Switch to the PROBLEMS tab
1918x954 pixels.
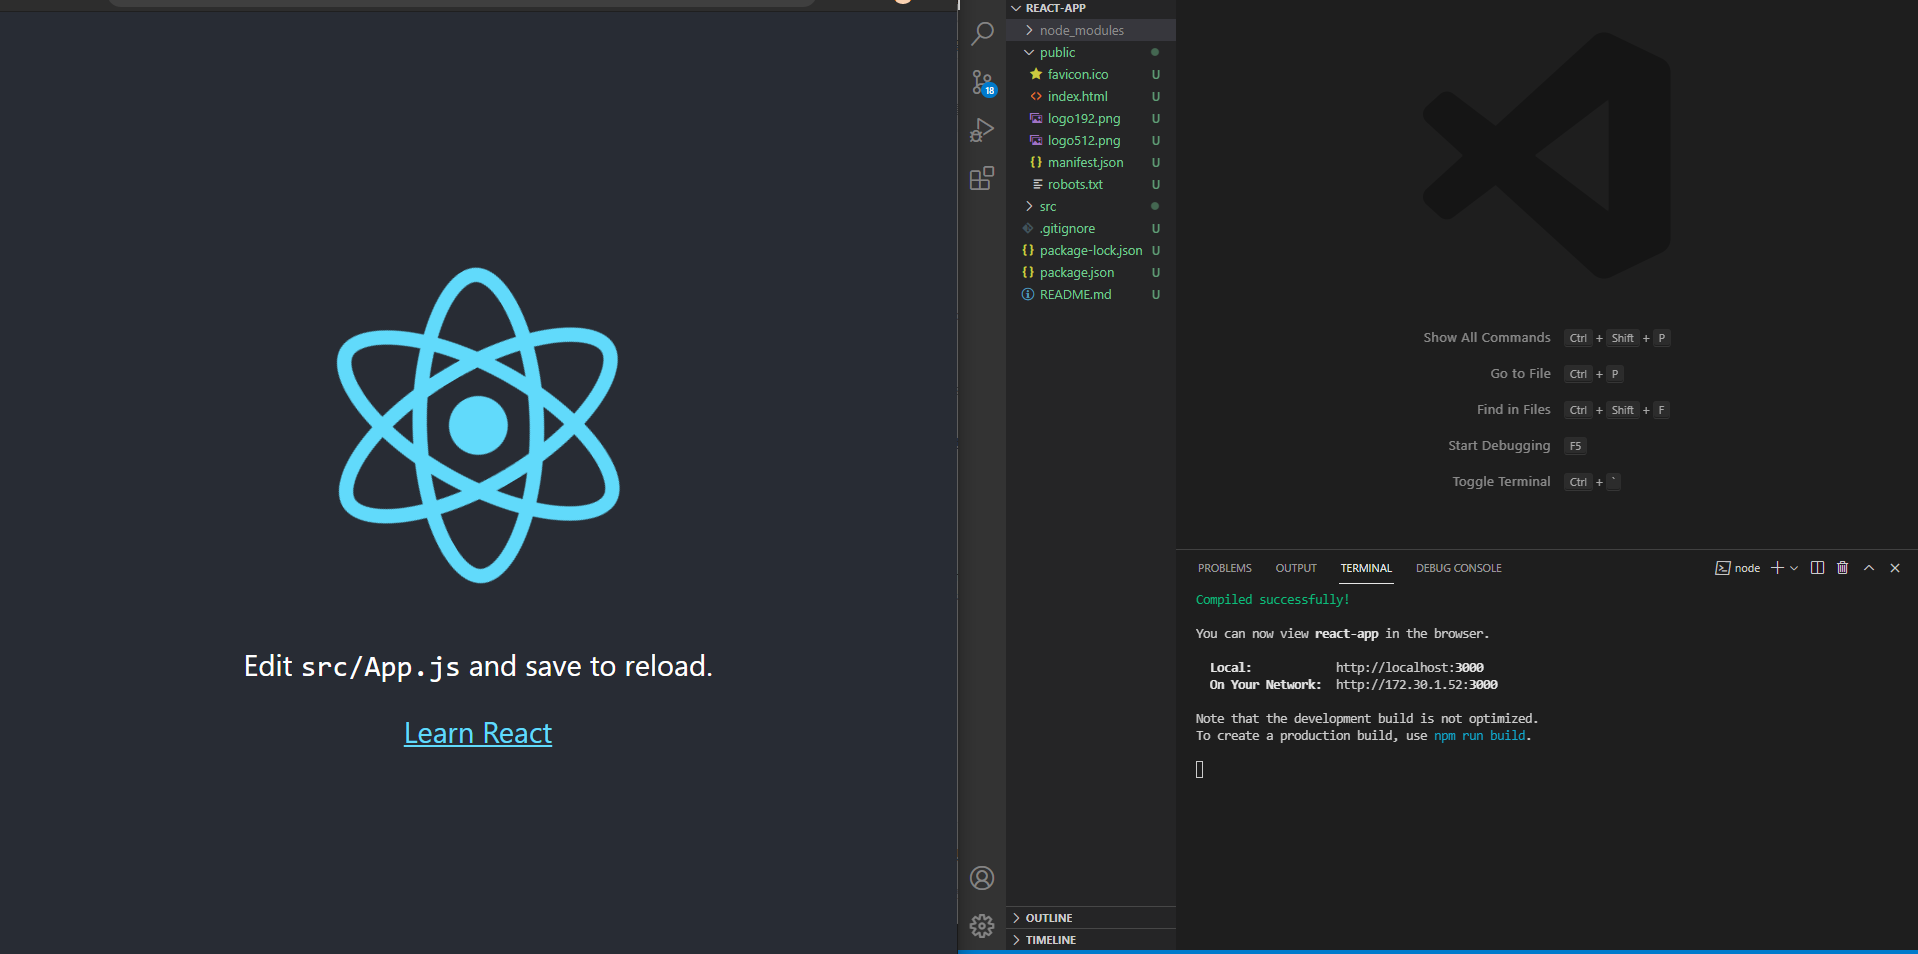click(x=1224, y=568)
